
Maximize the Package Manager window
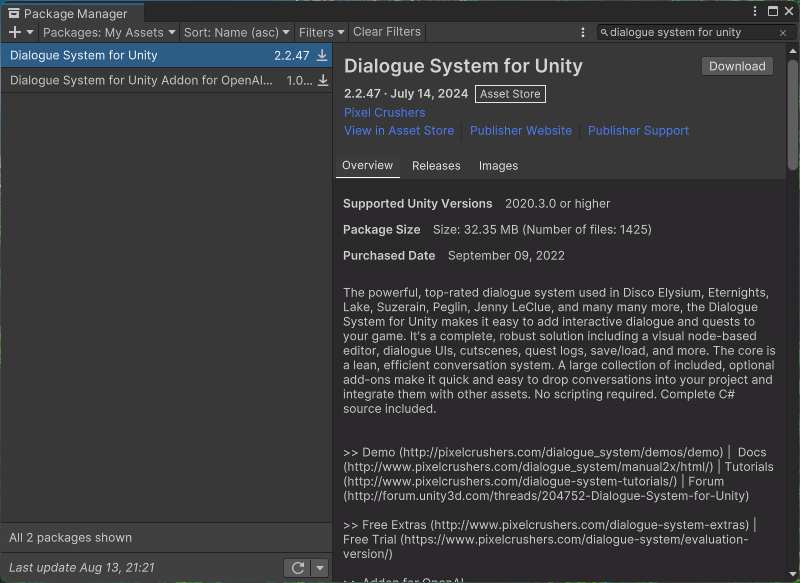(x=773, y=11)
